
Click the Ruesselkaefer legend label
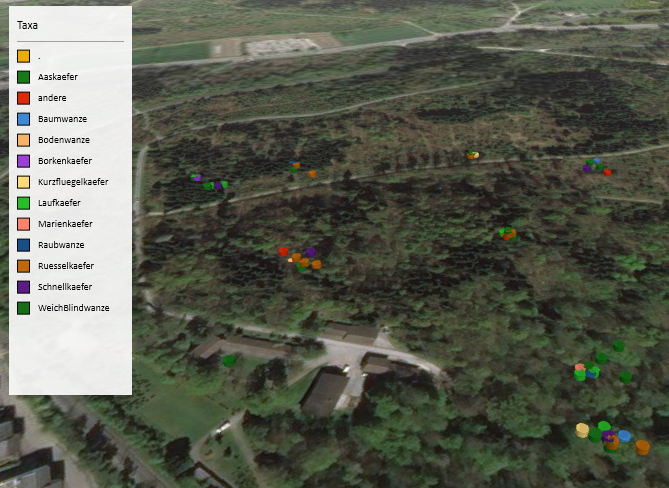66,266
